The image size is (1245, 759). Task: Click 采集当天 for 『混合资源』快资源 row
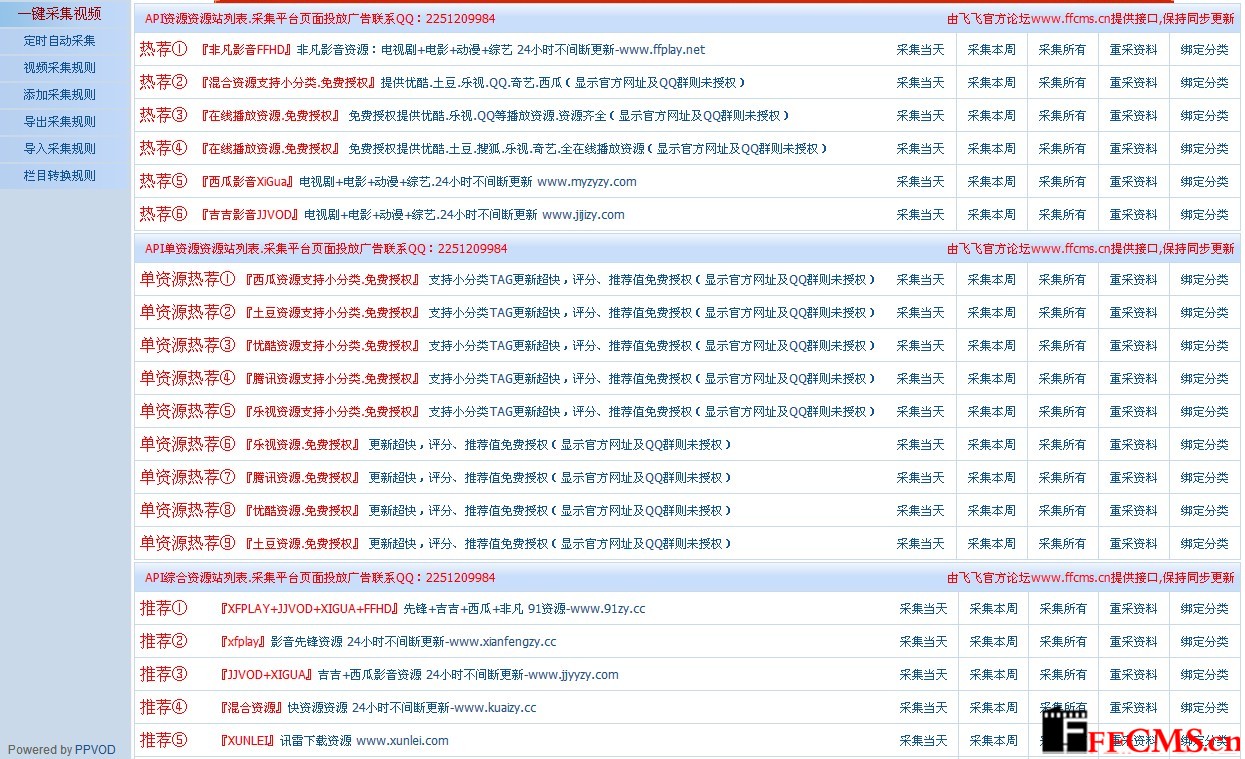point(923,708)
